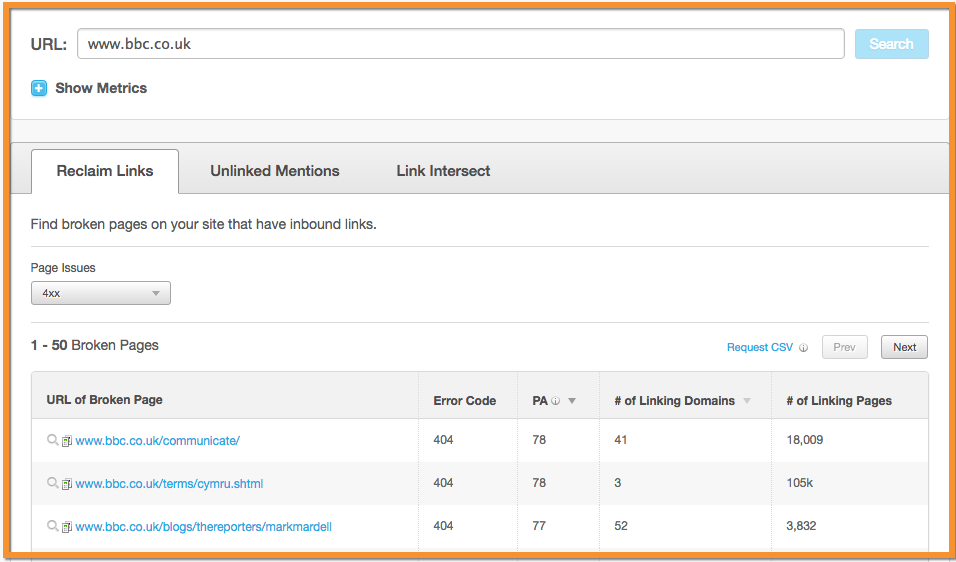Click the magnifier icon beside the cymru.shtml URL
The height and width of the screenshot is (562, 956).
coord(53,483)
